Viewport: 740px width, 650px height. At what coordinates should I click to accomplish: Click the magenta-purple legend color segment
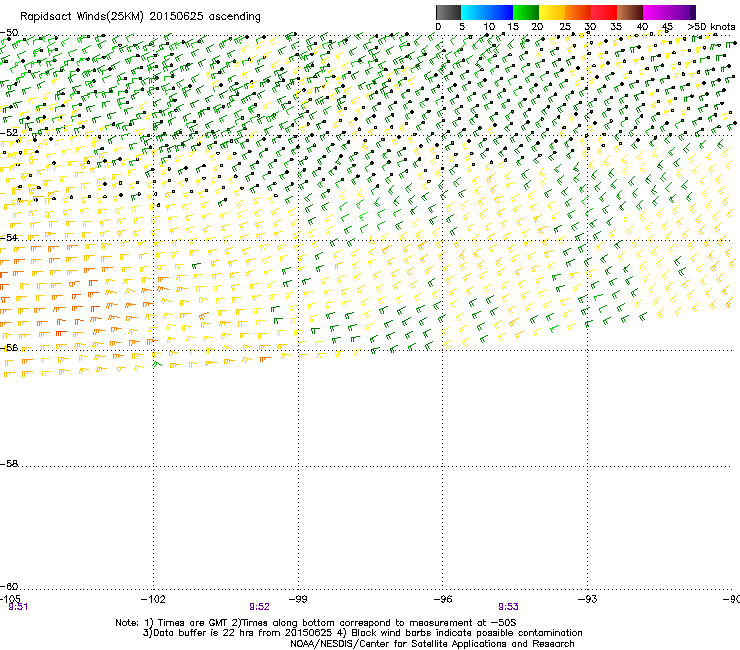[x=669, y=12]
